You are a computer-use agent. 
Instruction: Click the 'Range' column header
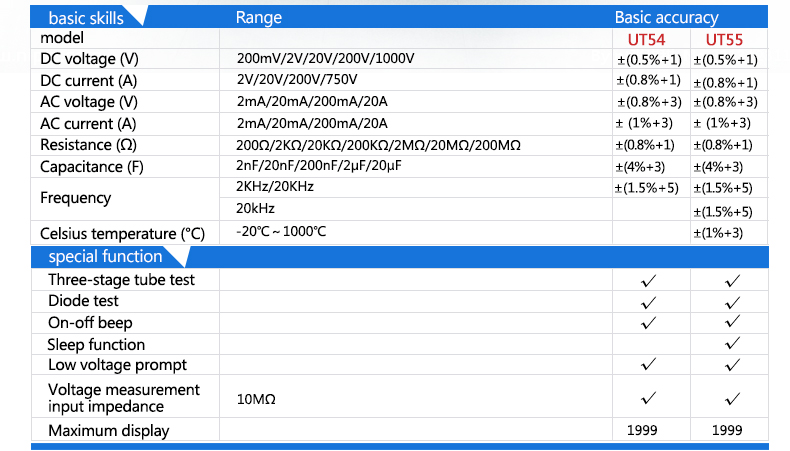258,17
